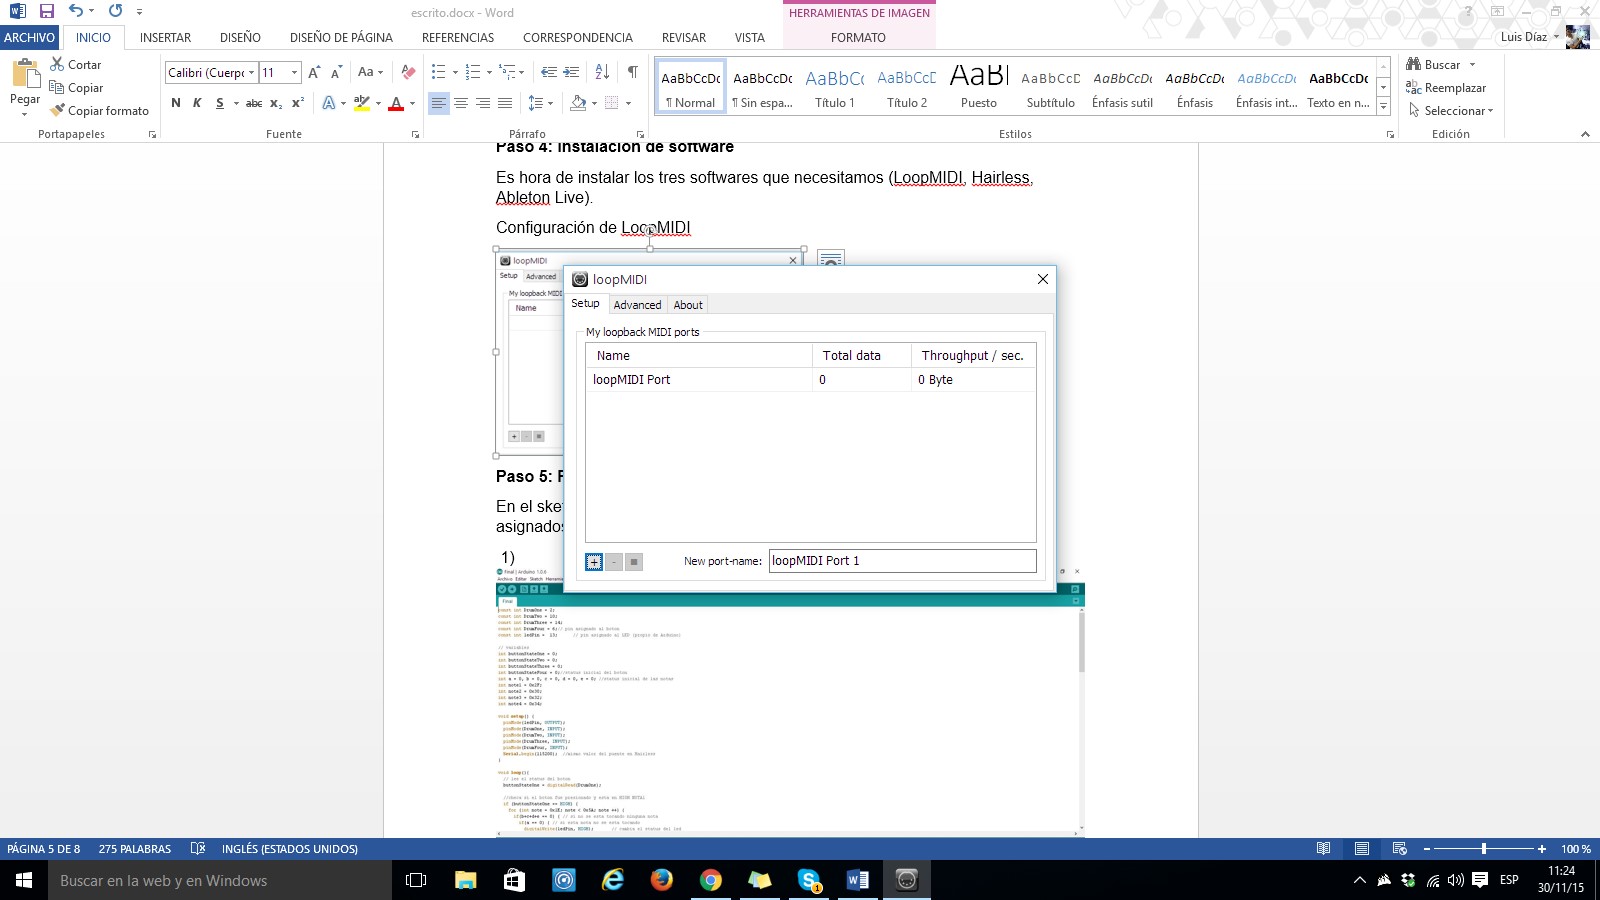Toggle strikethrough (abc) formatting
Screen dimensions: 1600x900
click(254, 103)
